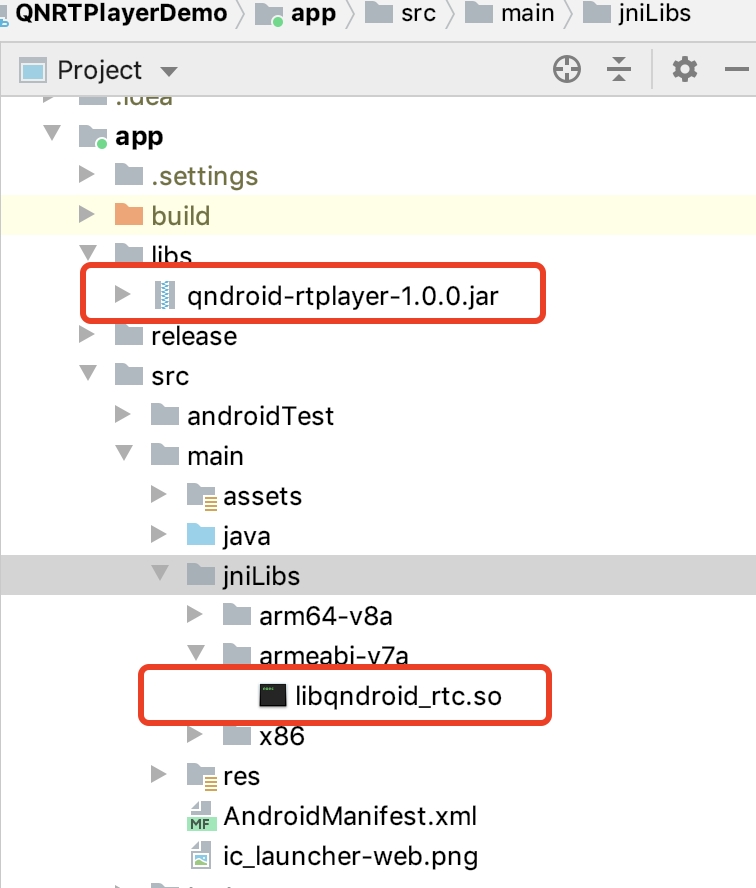
Task: Click the main breadcrumb in navigation bar
Action: pos(512,13)
